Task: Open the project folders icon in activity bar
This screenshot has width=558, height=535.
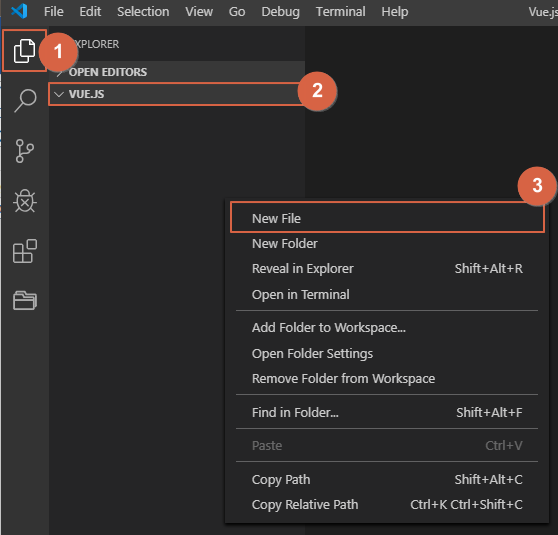Action: tap(25, 301)
